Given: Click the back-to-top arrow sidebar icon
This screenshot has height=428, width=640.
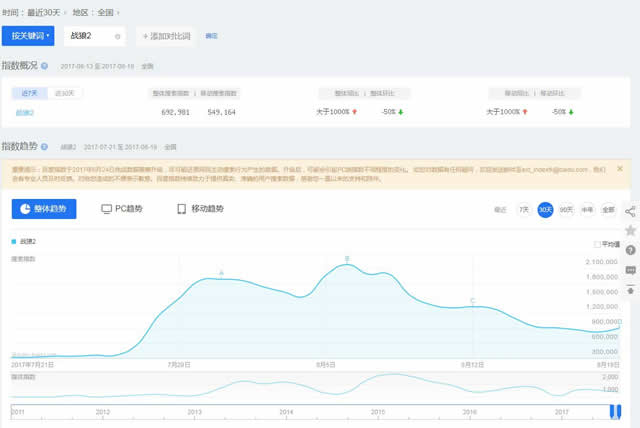Looking at the screenshot, I should pos(630,289).
